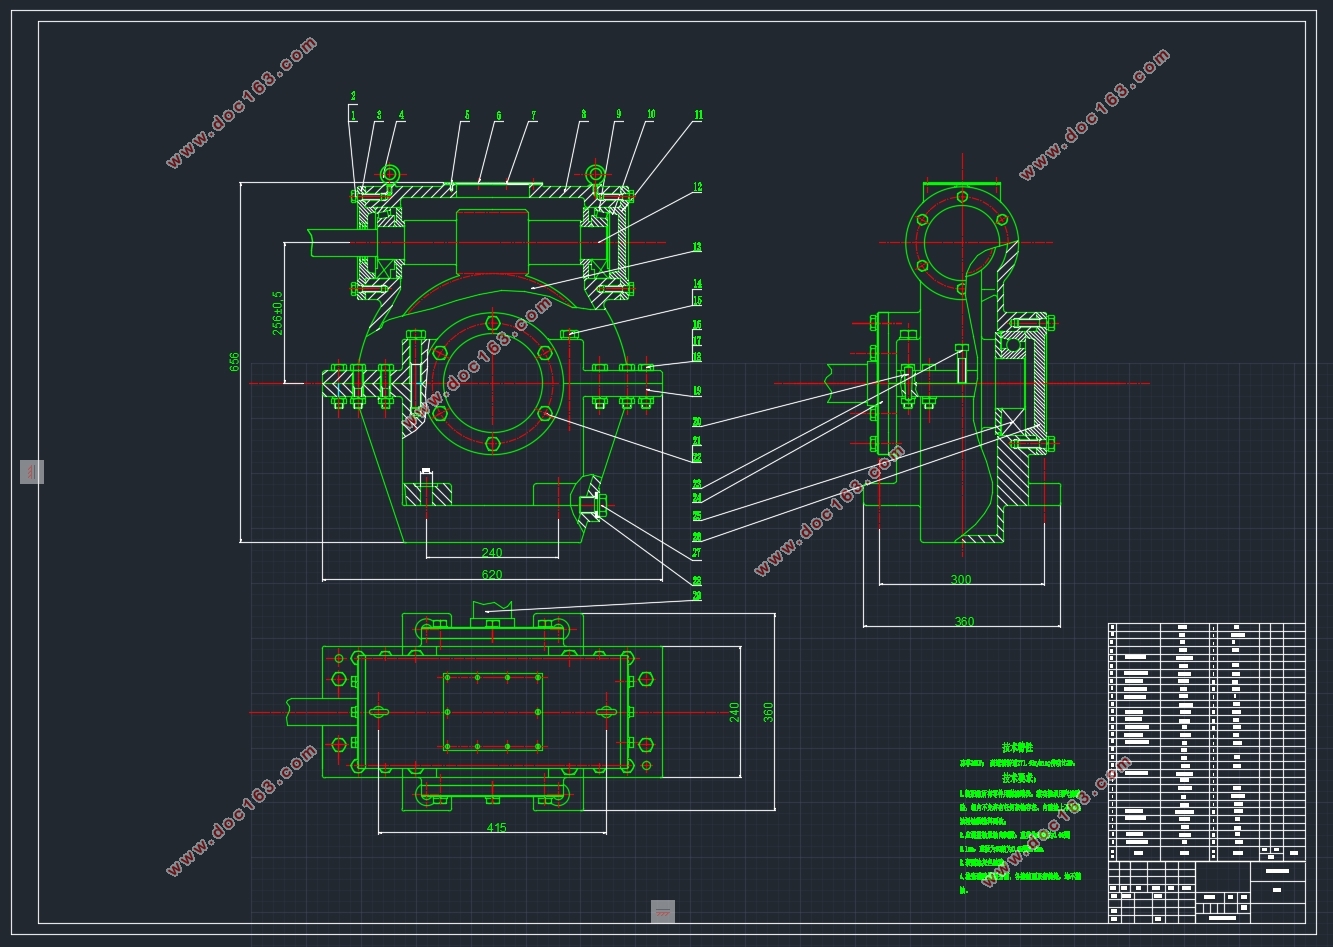The image size is (1333, 947).
Task: Pick part balloon number 9
Action: tap(618, 115)
